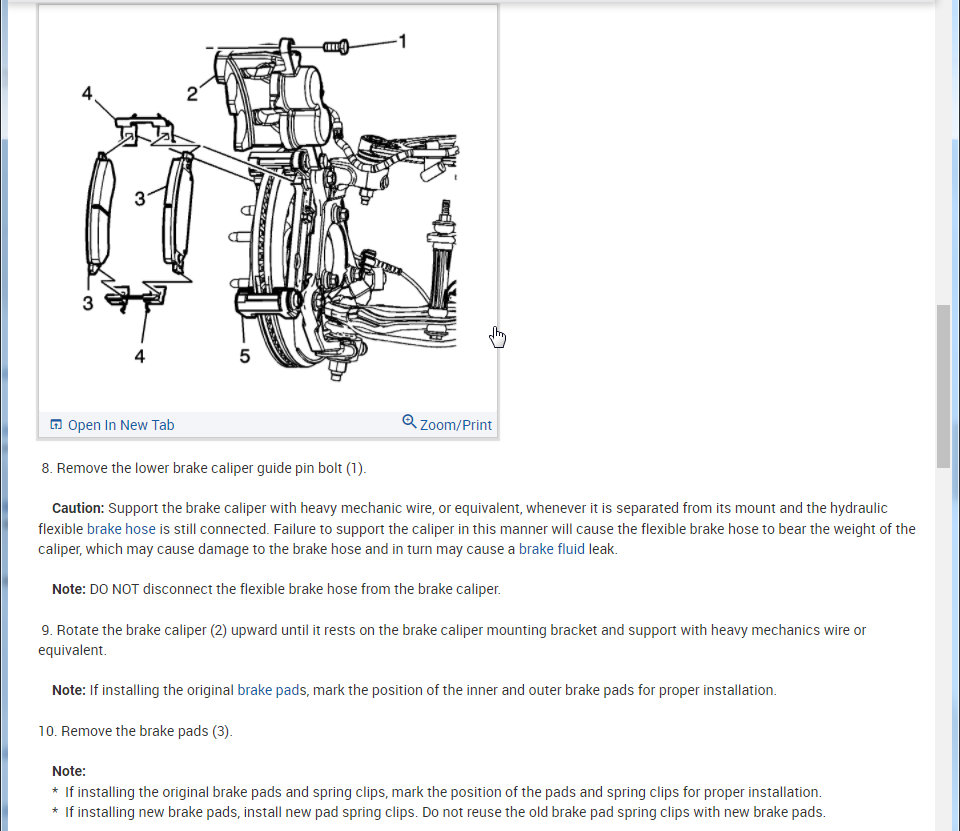Click the bold 'Caution:' label
The image size is (960, 831).
pos(78,508)
